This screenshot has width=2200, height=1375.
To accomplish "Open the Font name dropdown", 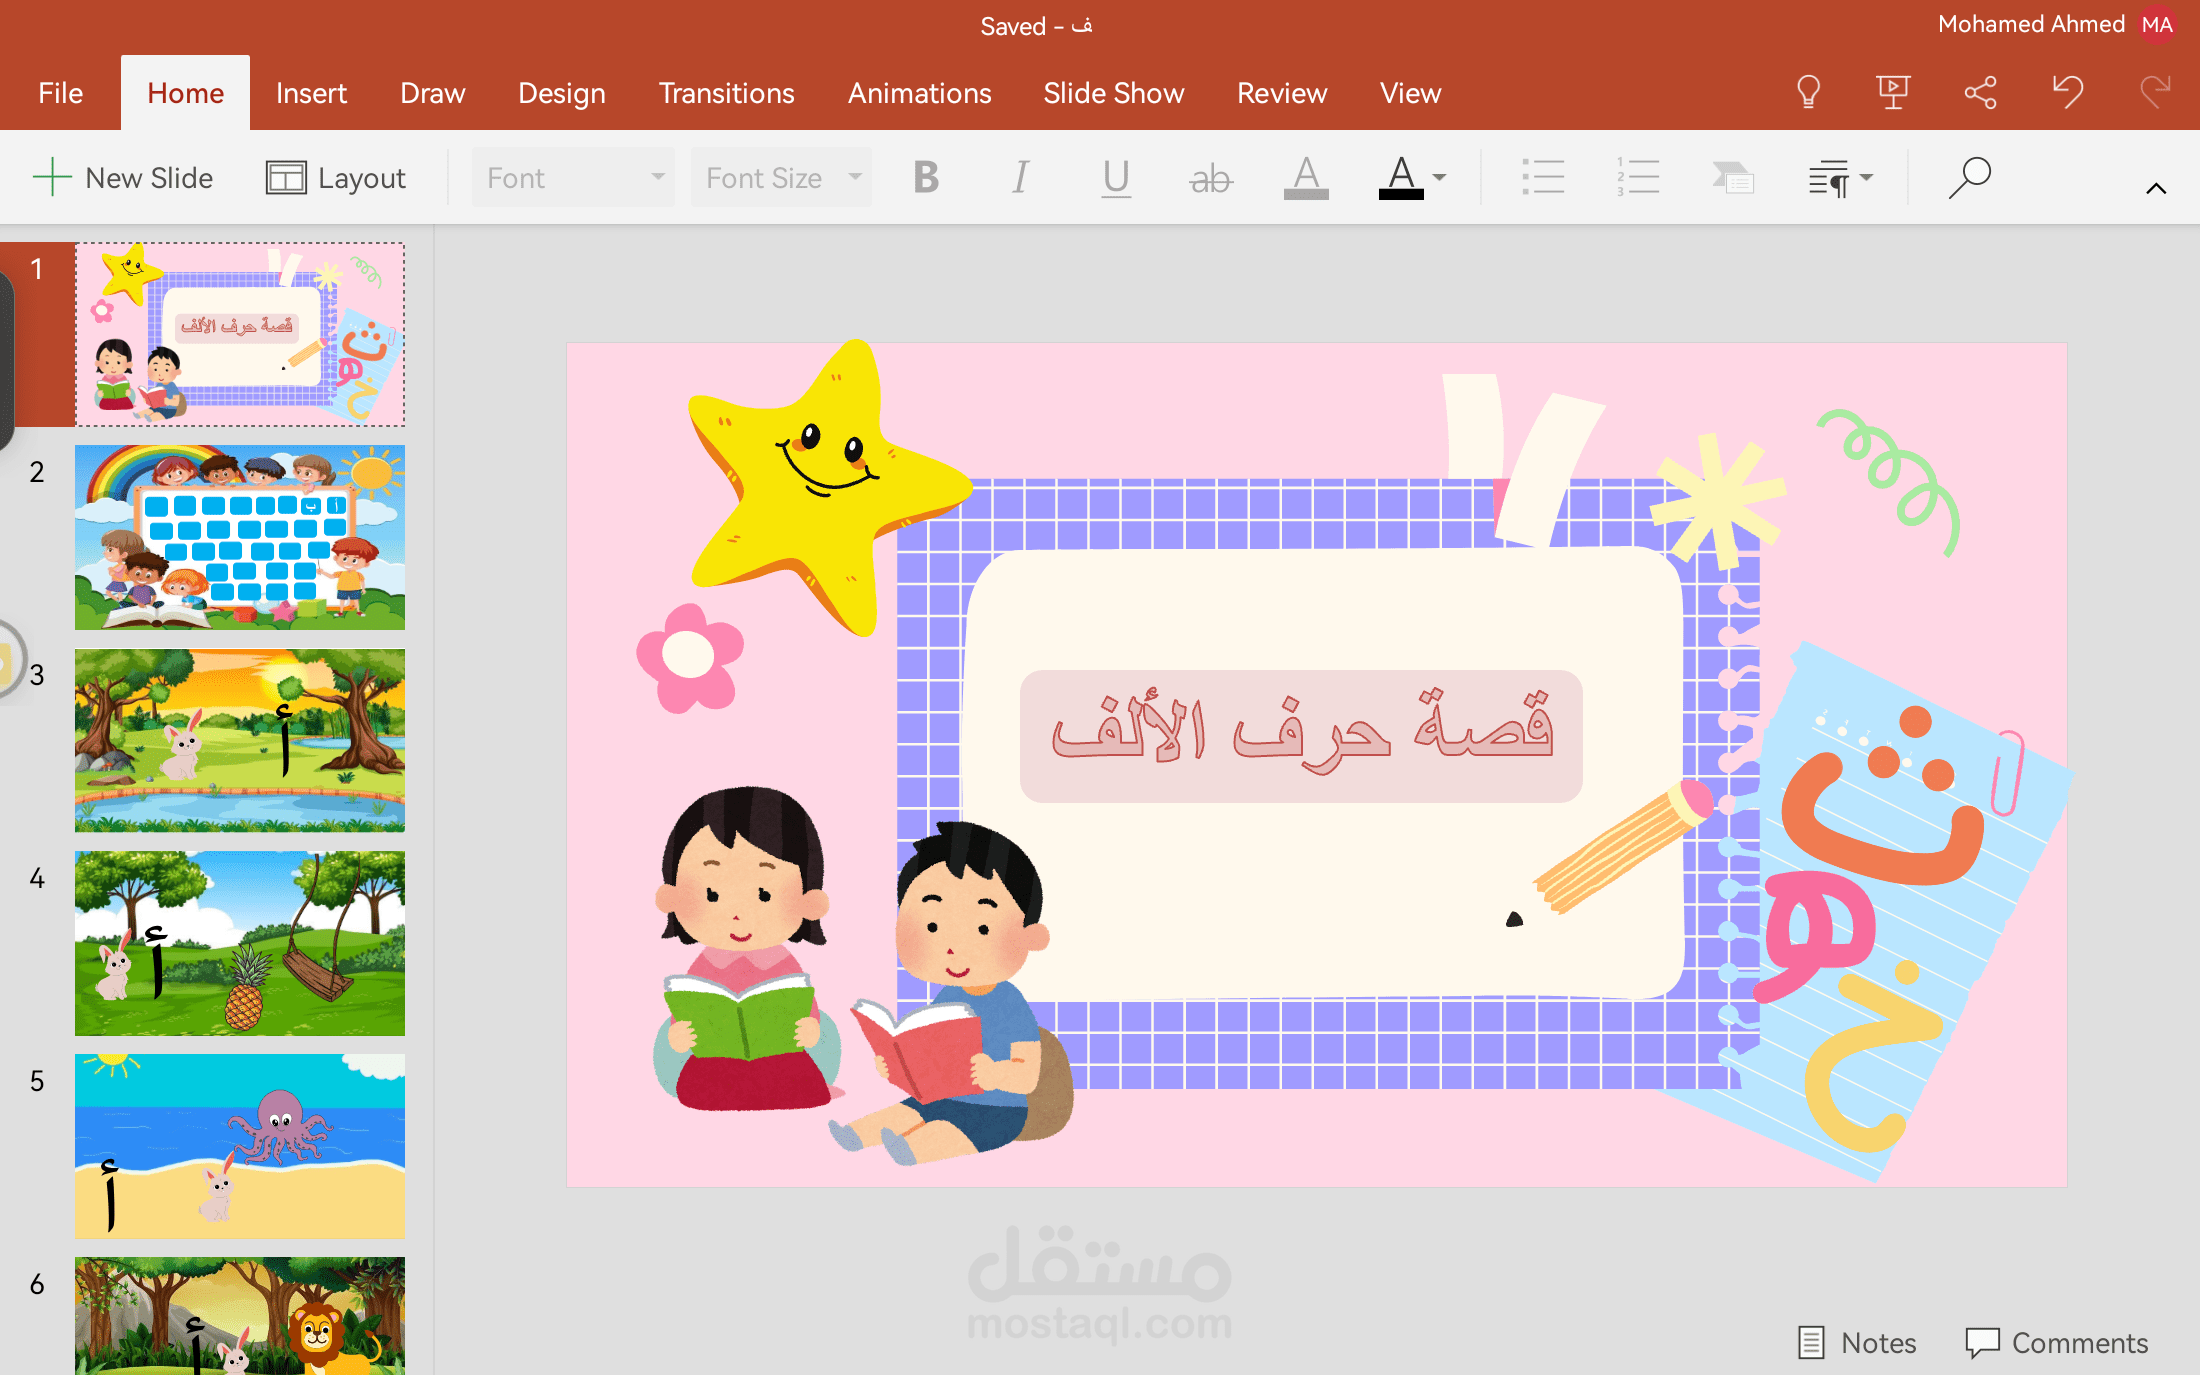I will point(573,178).
